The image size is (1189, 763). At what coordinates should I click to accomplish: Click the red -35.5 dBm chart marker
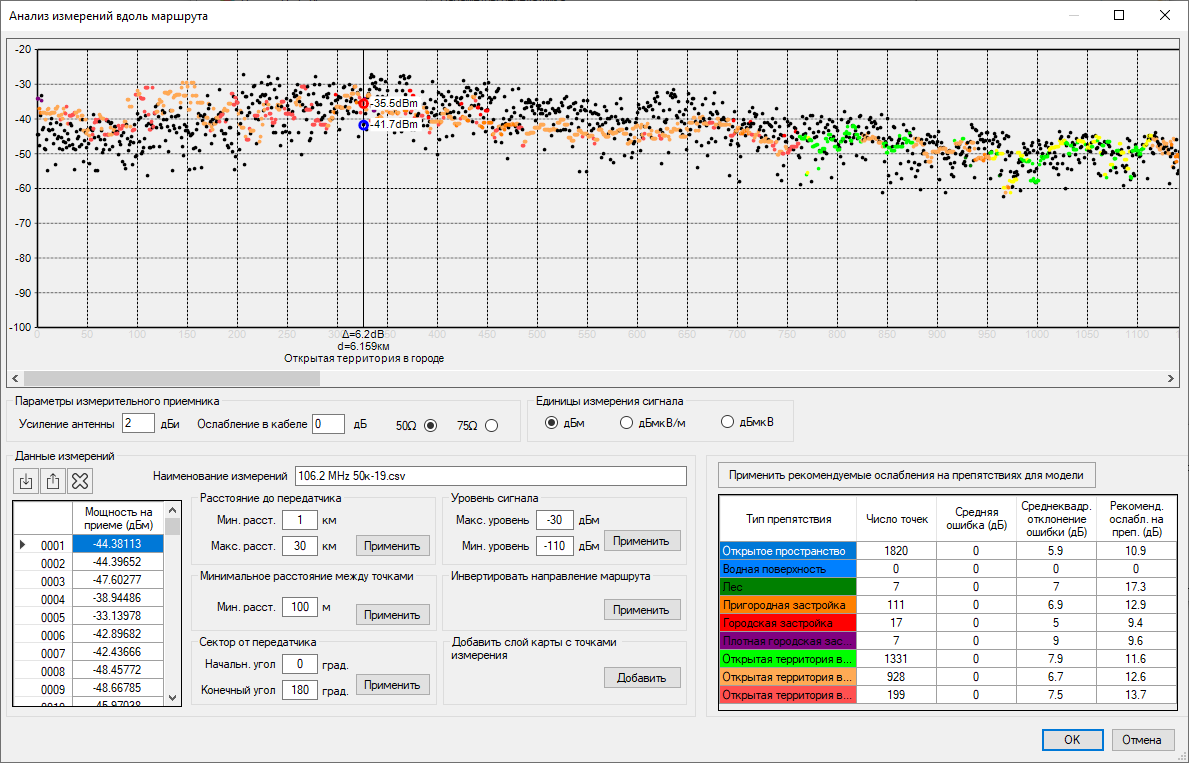pos(363,104)
